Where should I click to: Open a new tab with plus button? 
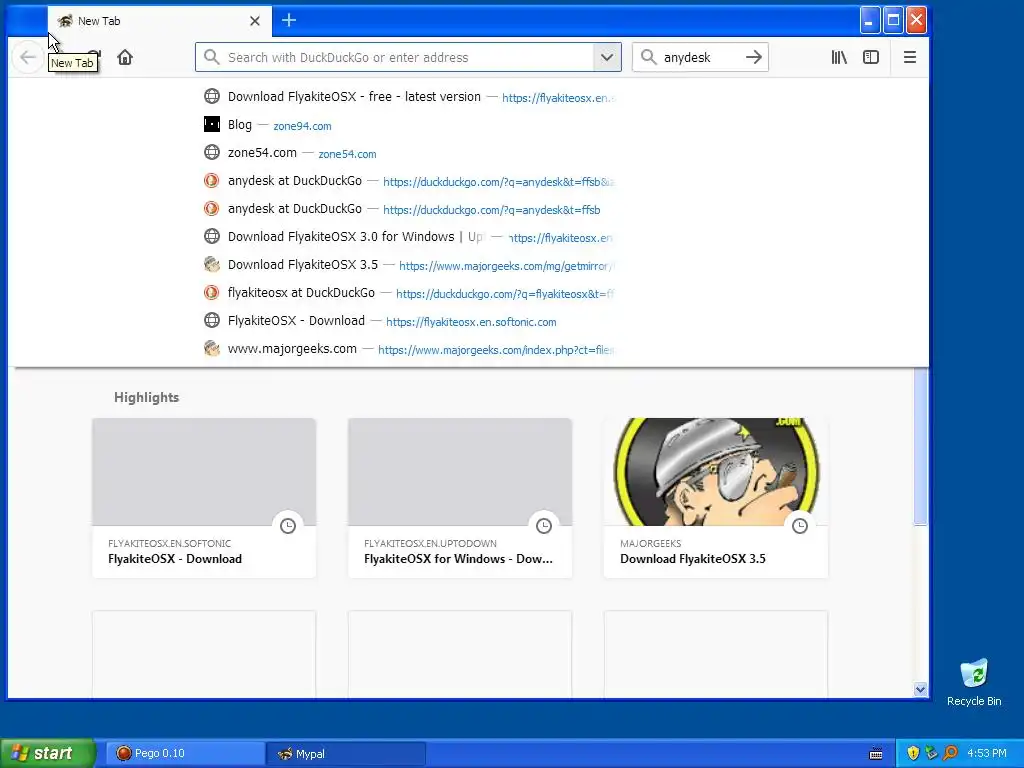pos(289,20)
